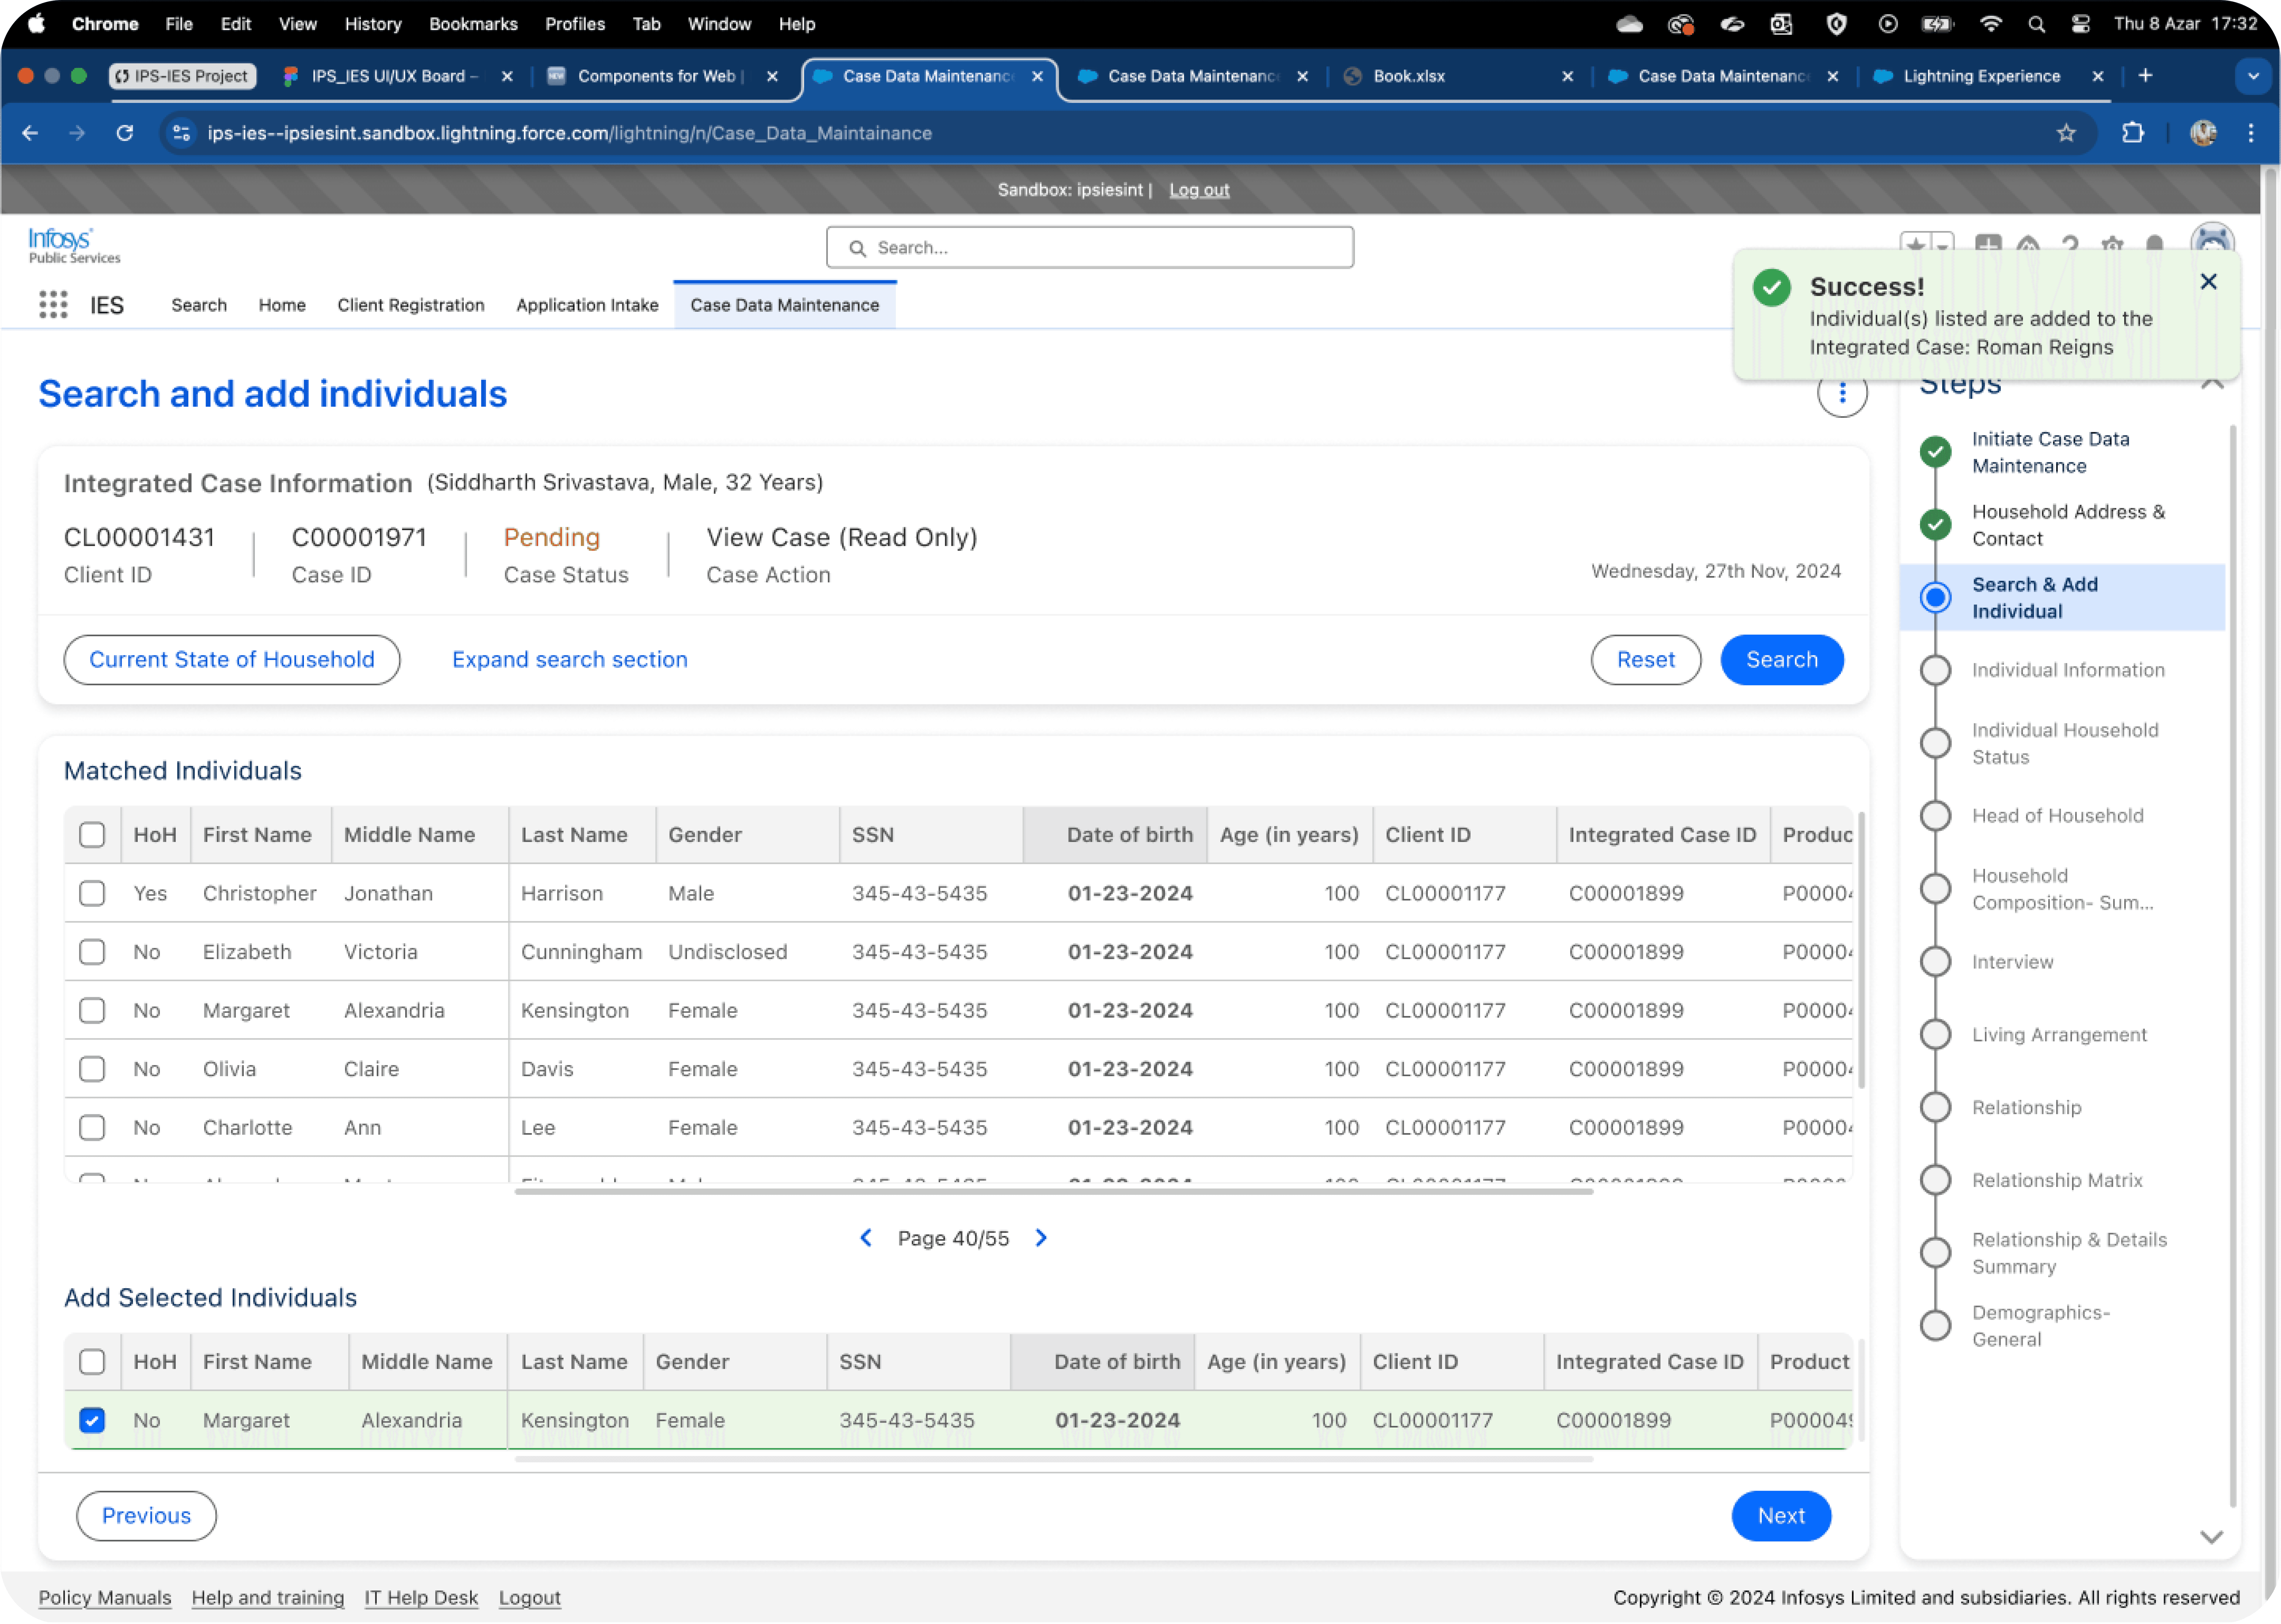Switch to Application Intake tab
The width and height of the screenshot is (2281, 1624).
click(x=587, y=305)
